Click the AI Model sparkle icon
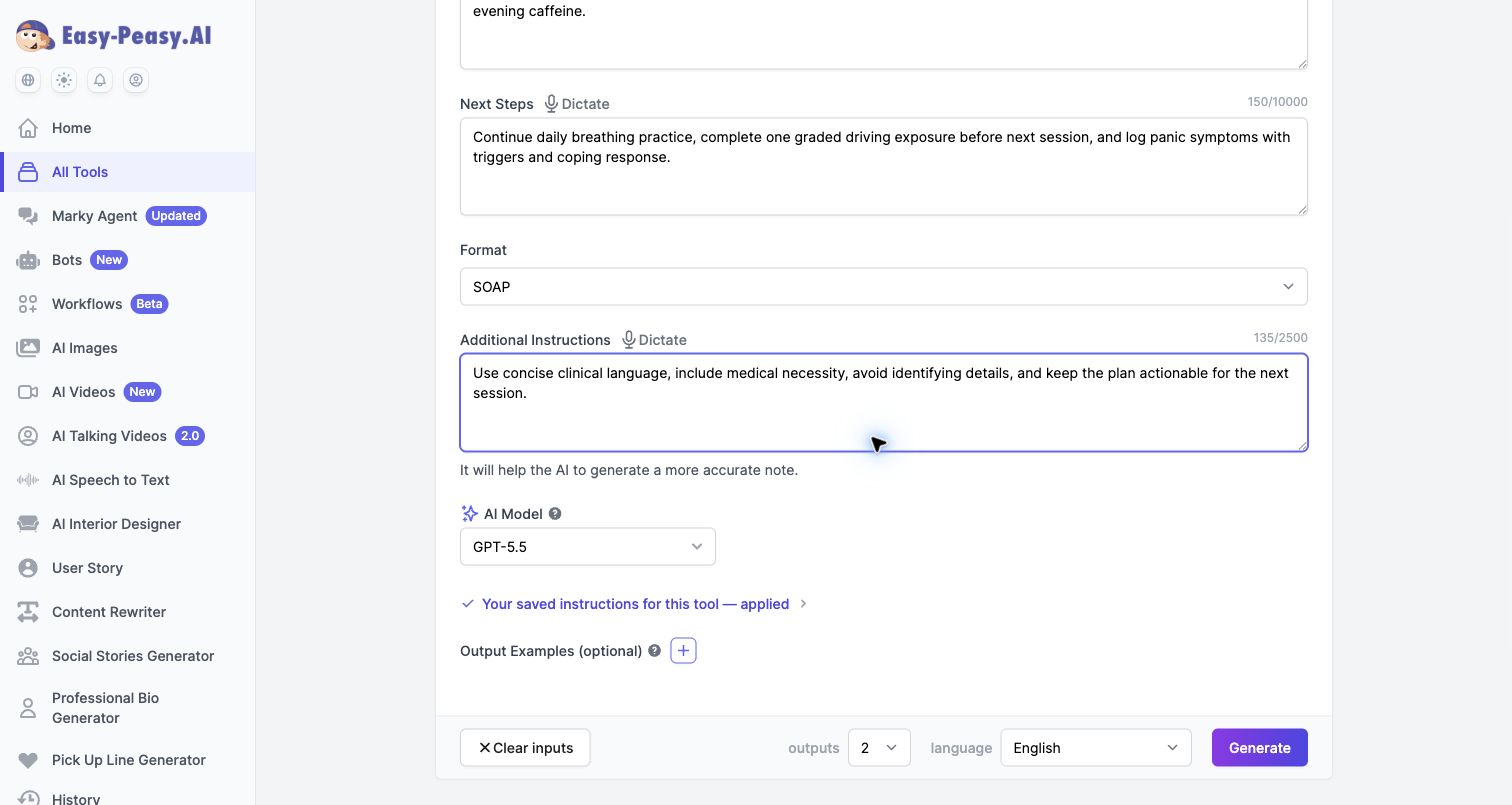The width and height of the screenshot is (1512, 805). click(469, 514)
